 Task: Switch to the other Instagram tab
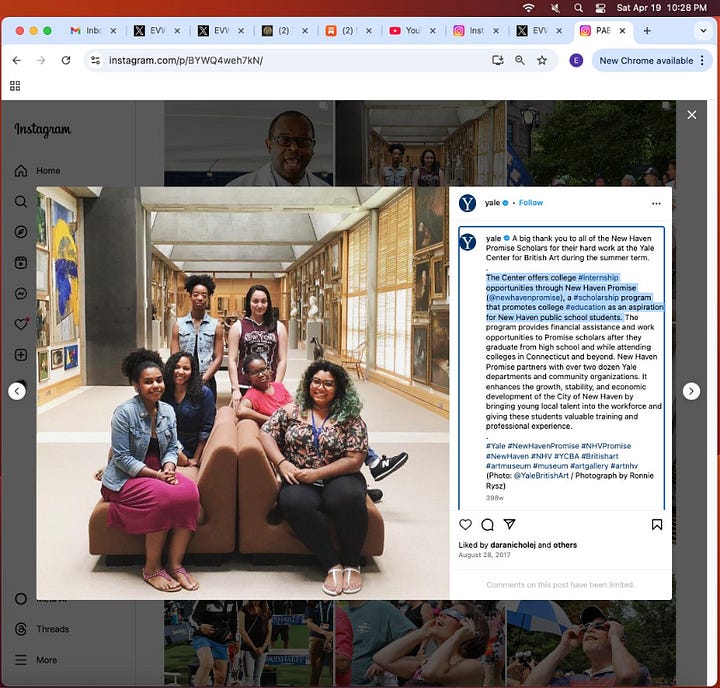pyautogui.click(x=469, y=31)
